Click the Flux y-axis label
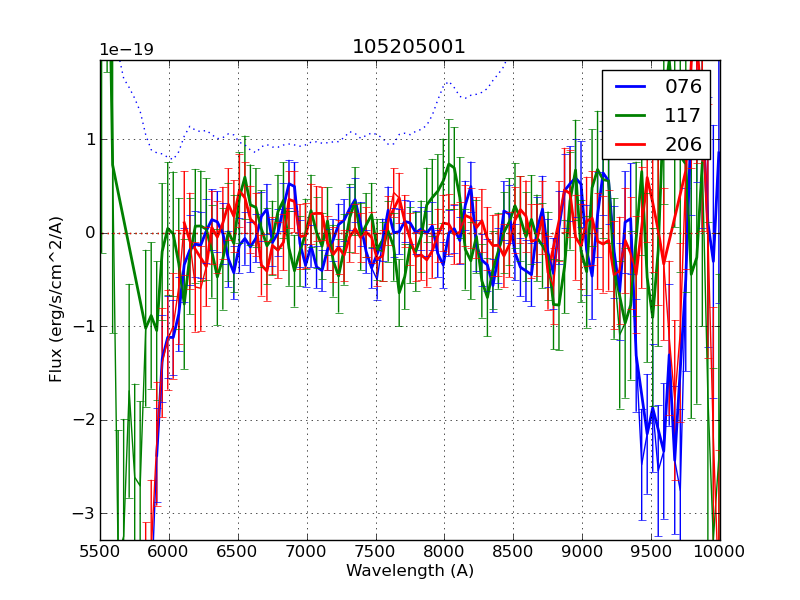Screen dimensions: 800x600 tap(56, 300)
